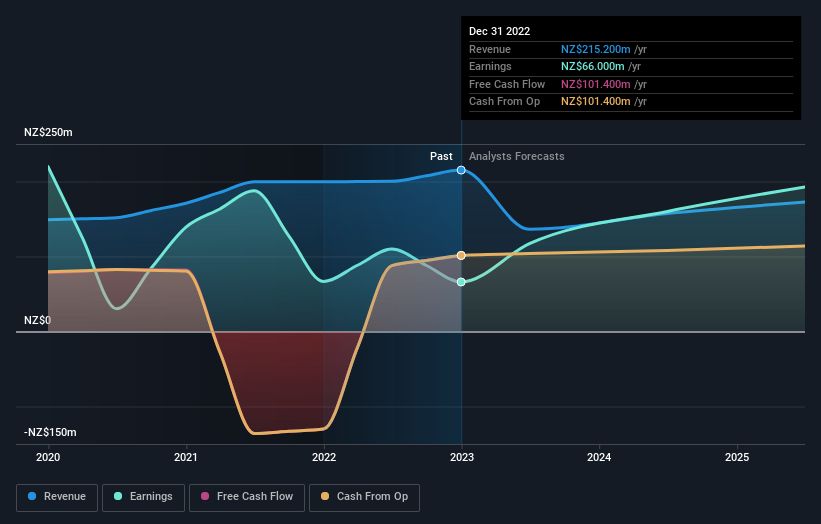Click the NZ$0 y-axis label

pyautogui.click(x=37, y=320)
